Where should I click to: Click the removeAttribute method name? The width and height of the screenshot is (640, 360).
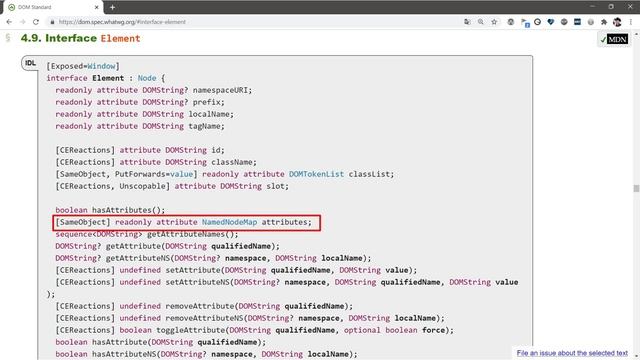200,306
